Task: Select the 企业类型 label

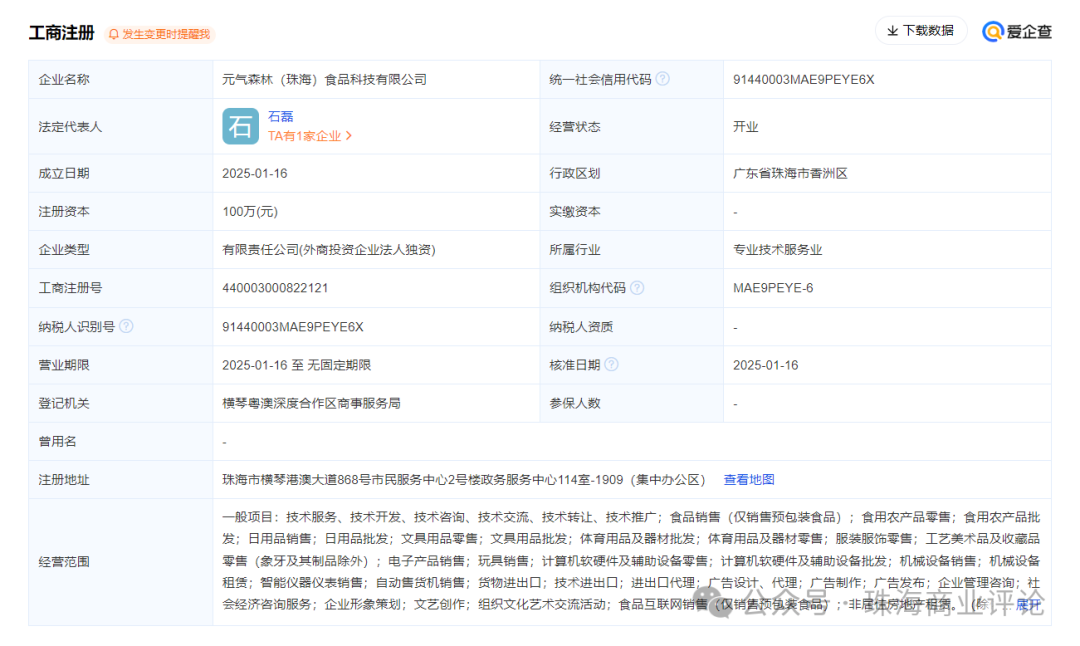Action: coord(64,250)
